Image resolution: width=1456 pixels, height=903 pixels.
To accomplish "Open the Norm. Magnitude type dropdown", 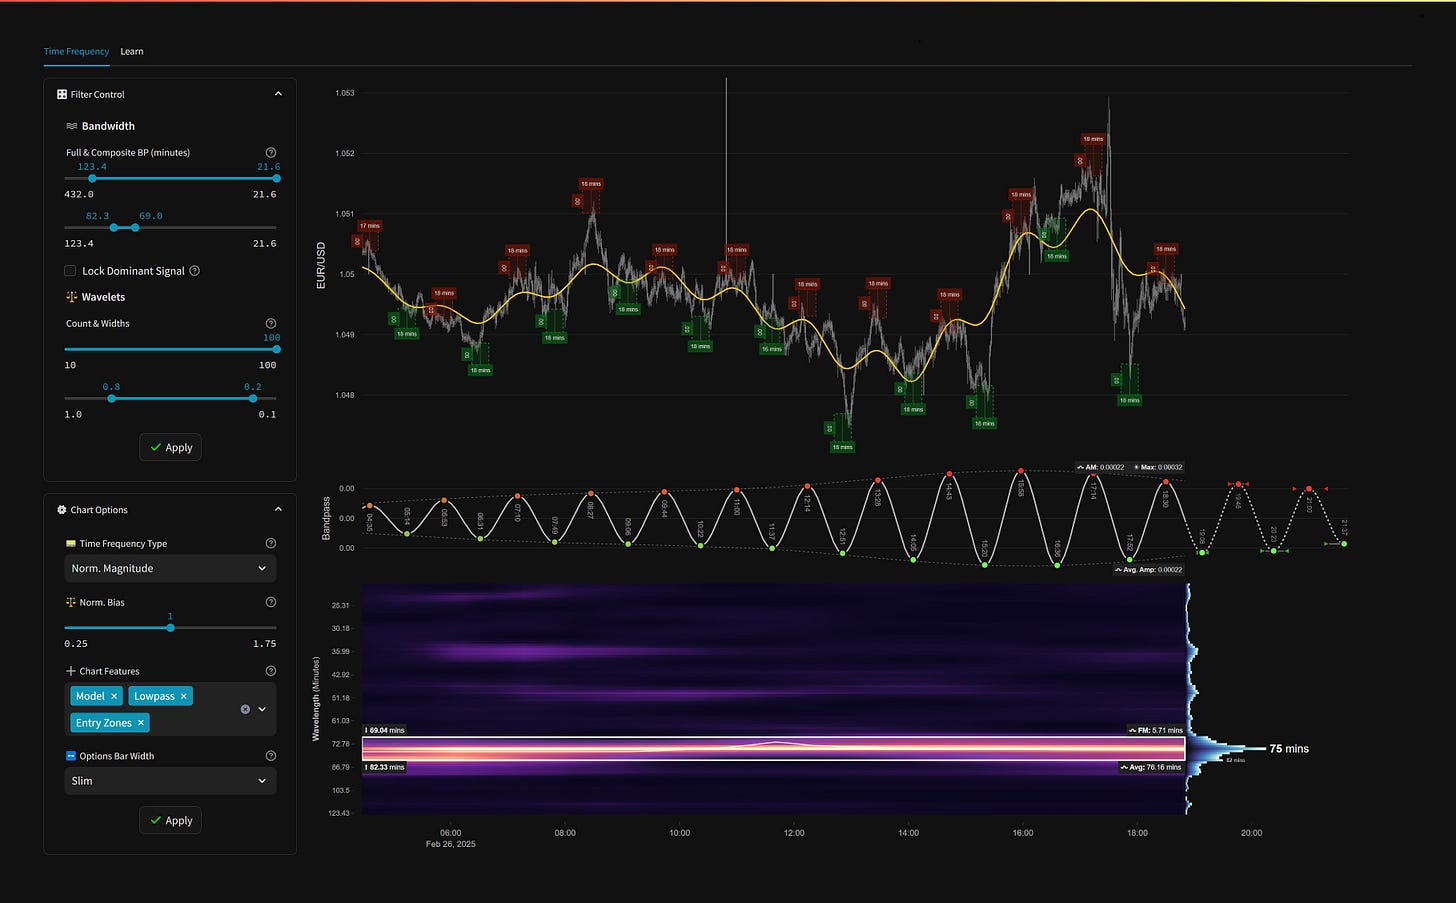I will [x=170, y=568].
